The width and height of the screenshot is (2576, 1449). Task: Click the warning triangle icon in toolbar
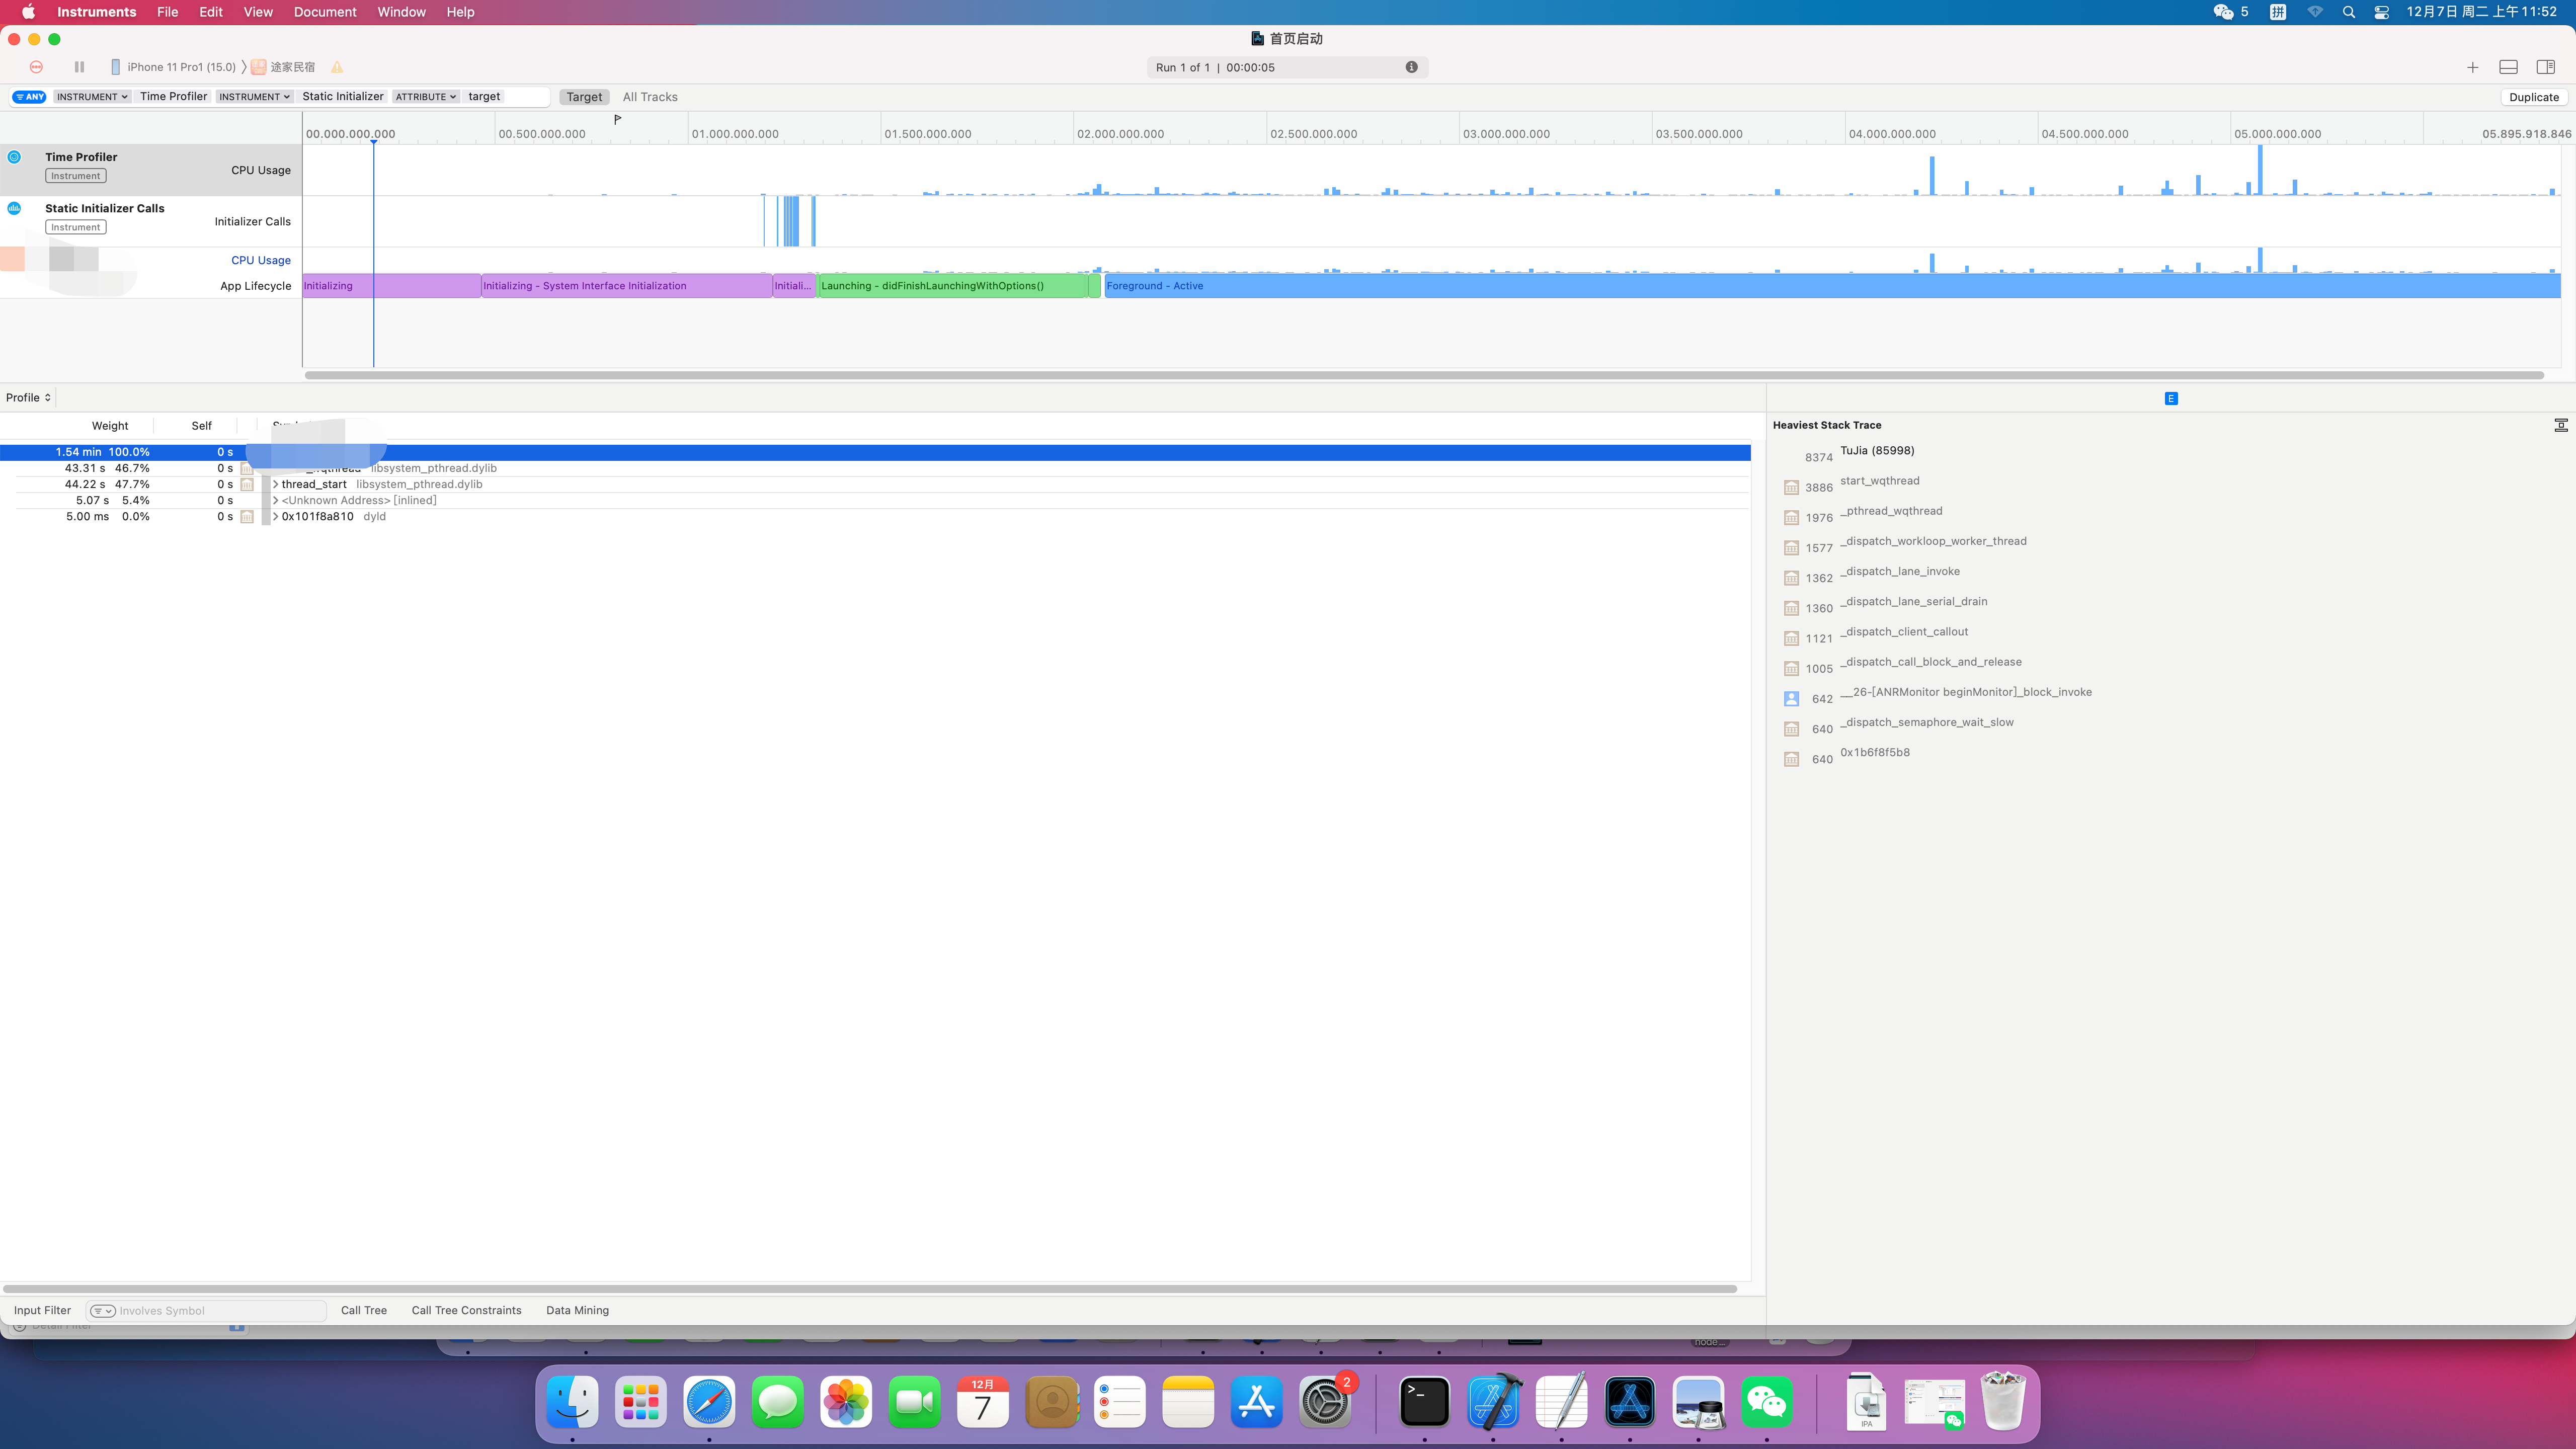pyautogui.click(x=337, y=67)
